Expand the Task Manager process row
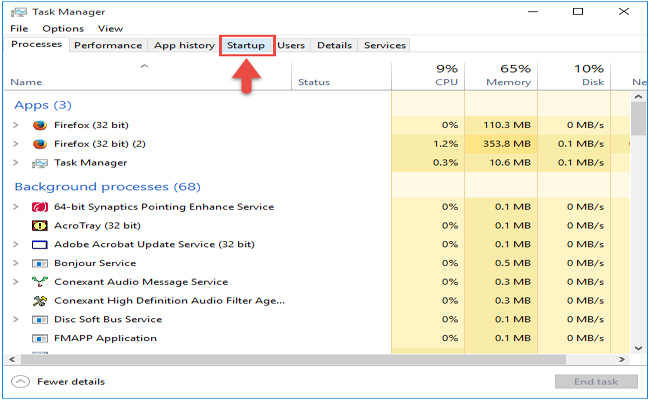The image size is (650, 400). tap(15, 163)
